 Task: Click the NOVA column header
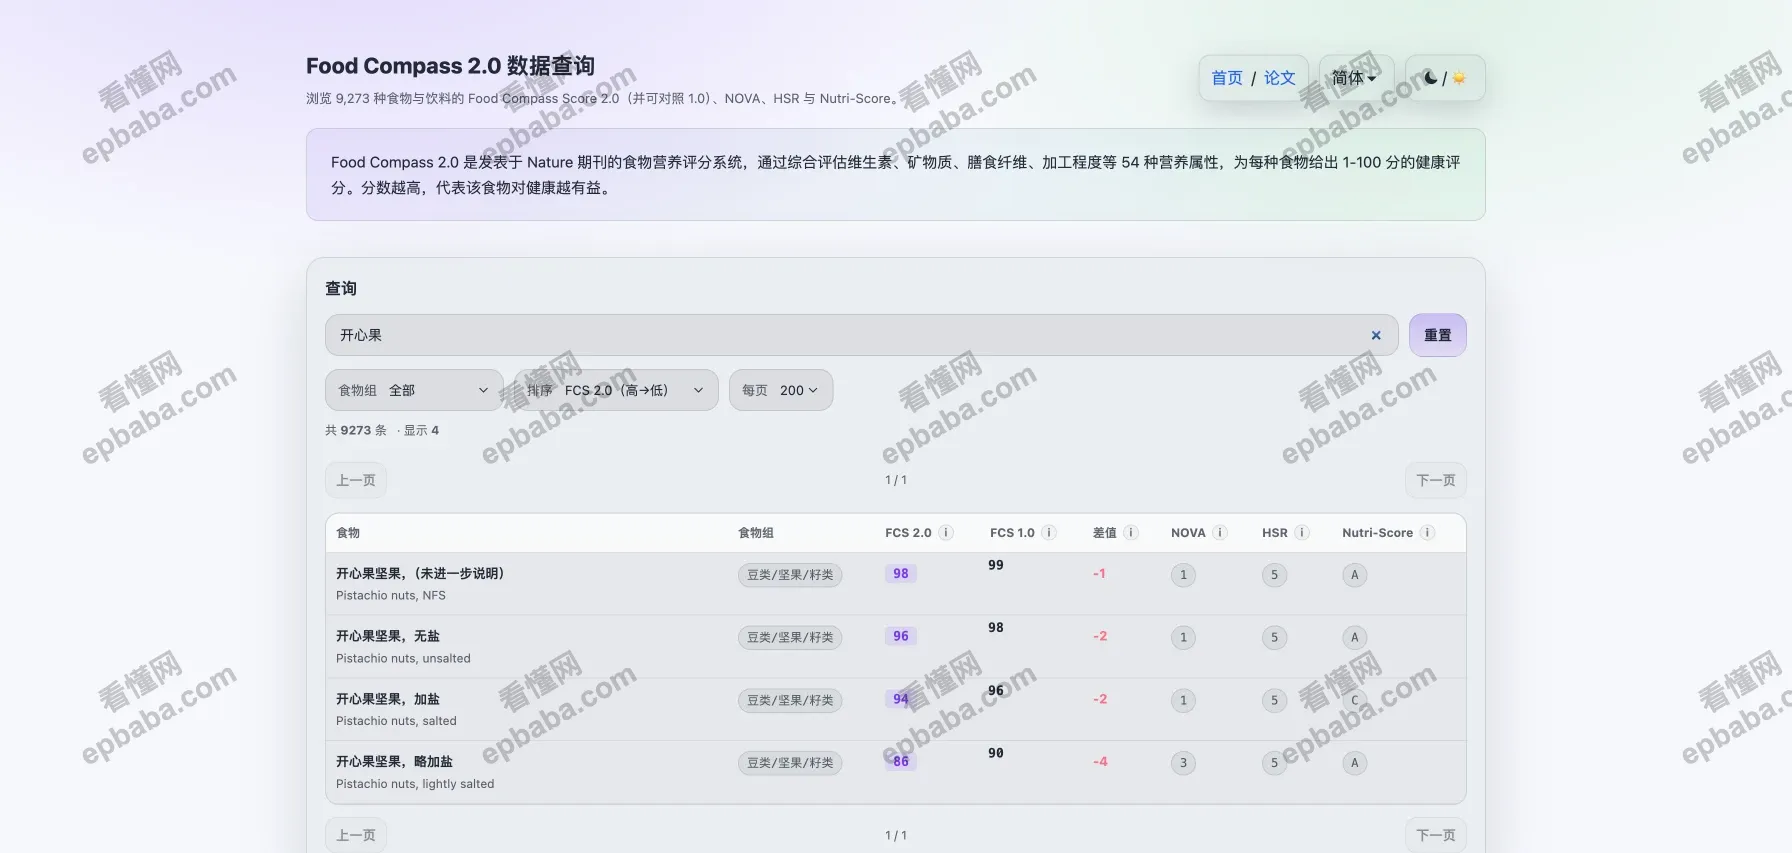click(x=1188, y=533)
